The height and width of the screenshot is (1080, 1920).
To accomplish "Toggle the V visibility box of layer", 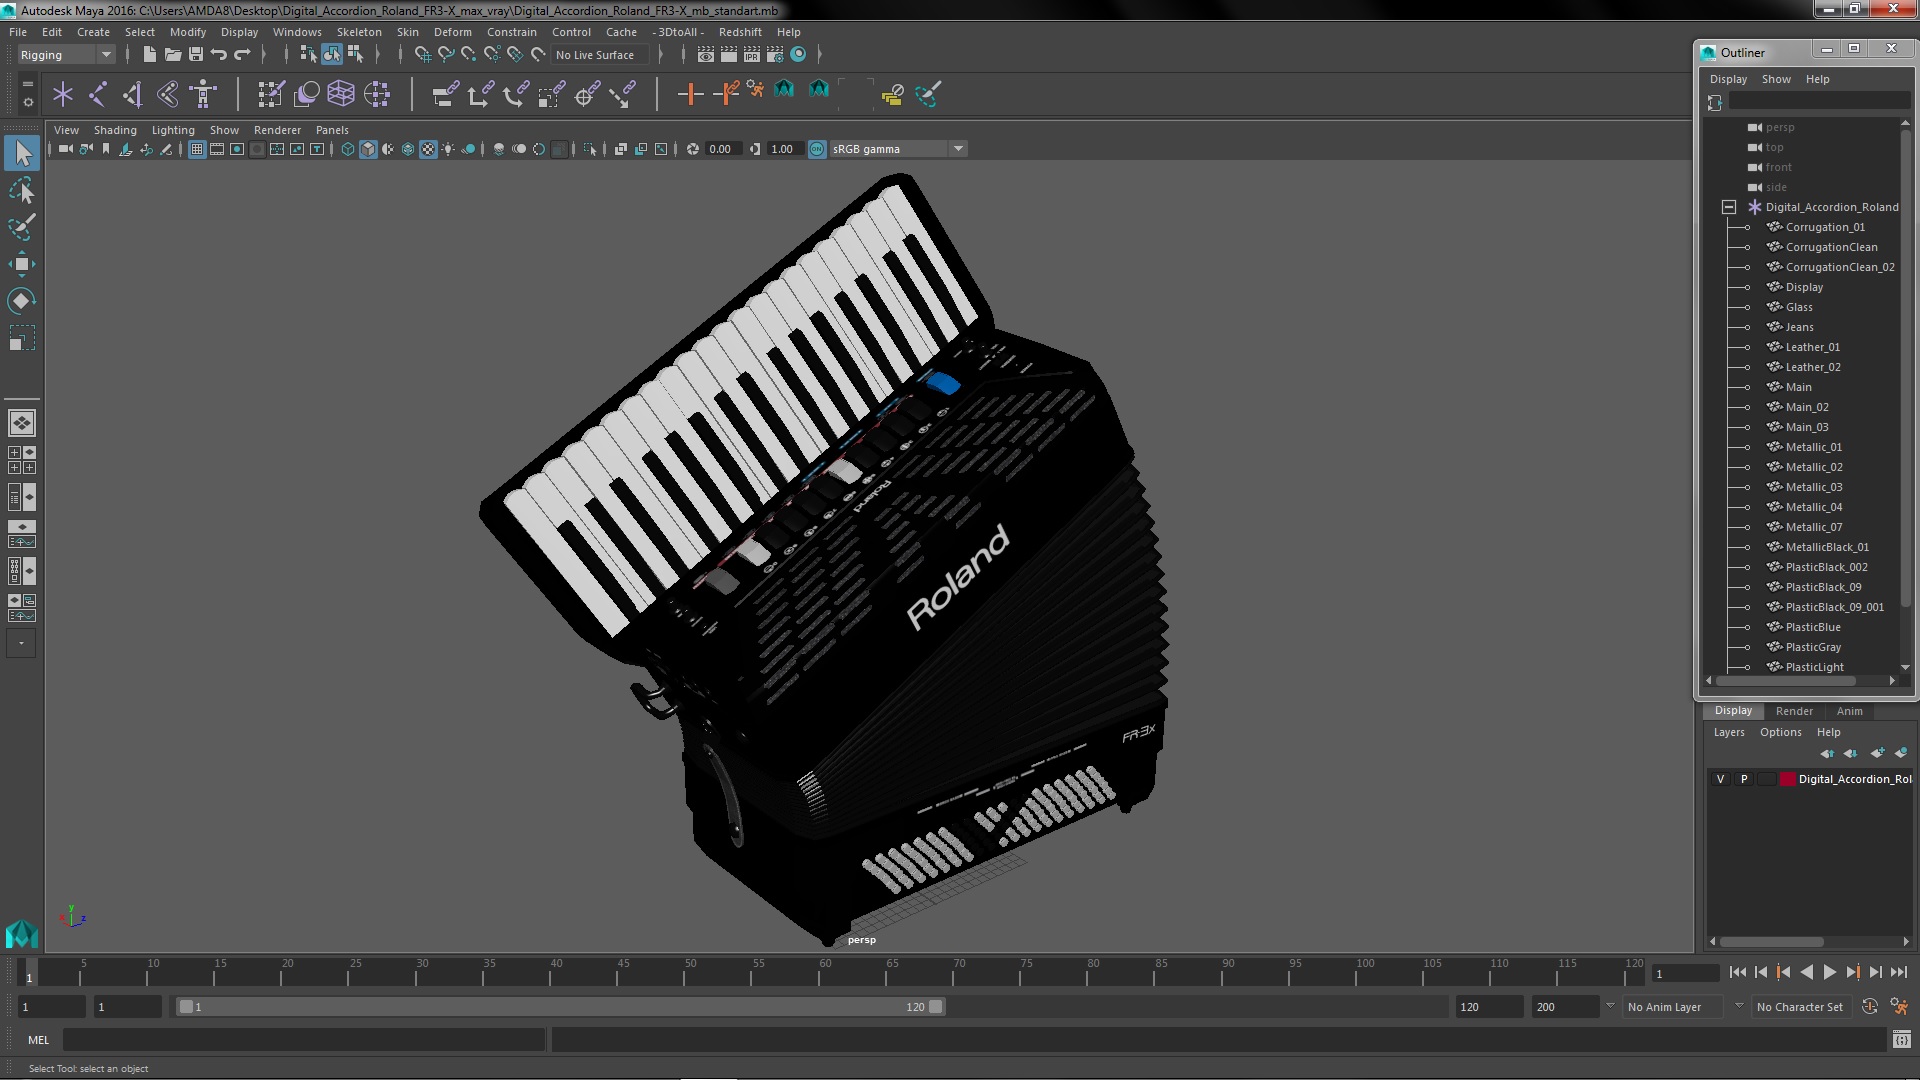I will click(1720, 779).
